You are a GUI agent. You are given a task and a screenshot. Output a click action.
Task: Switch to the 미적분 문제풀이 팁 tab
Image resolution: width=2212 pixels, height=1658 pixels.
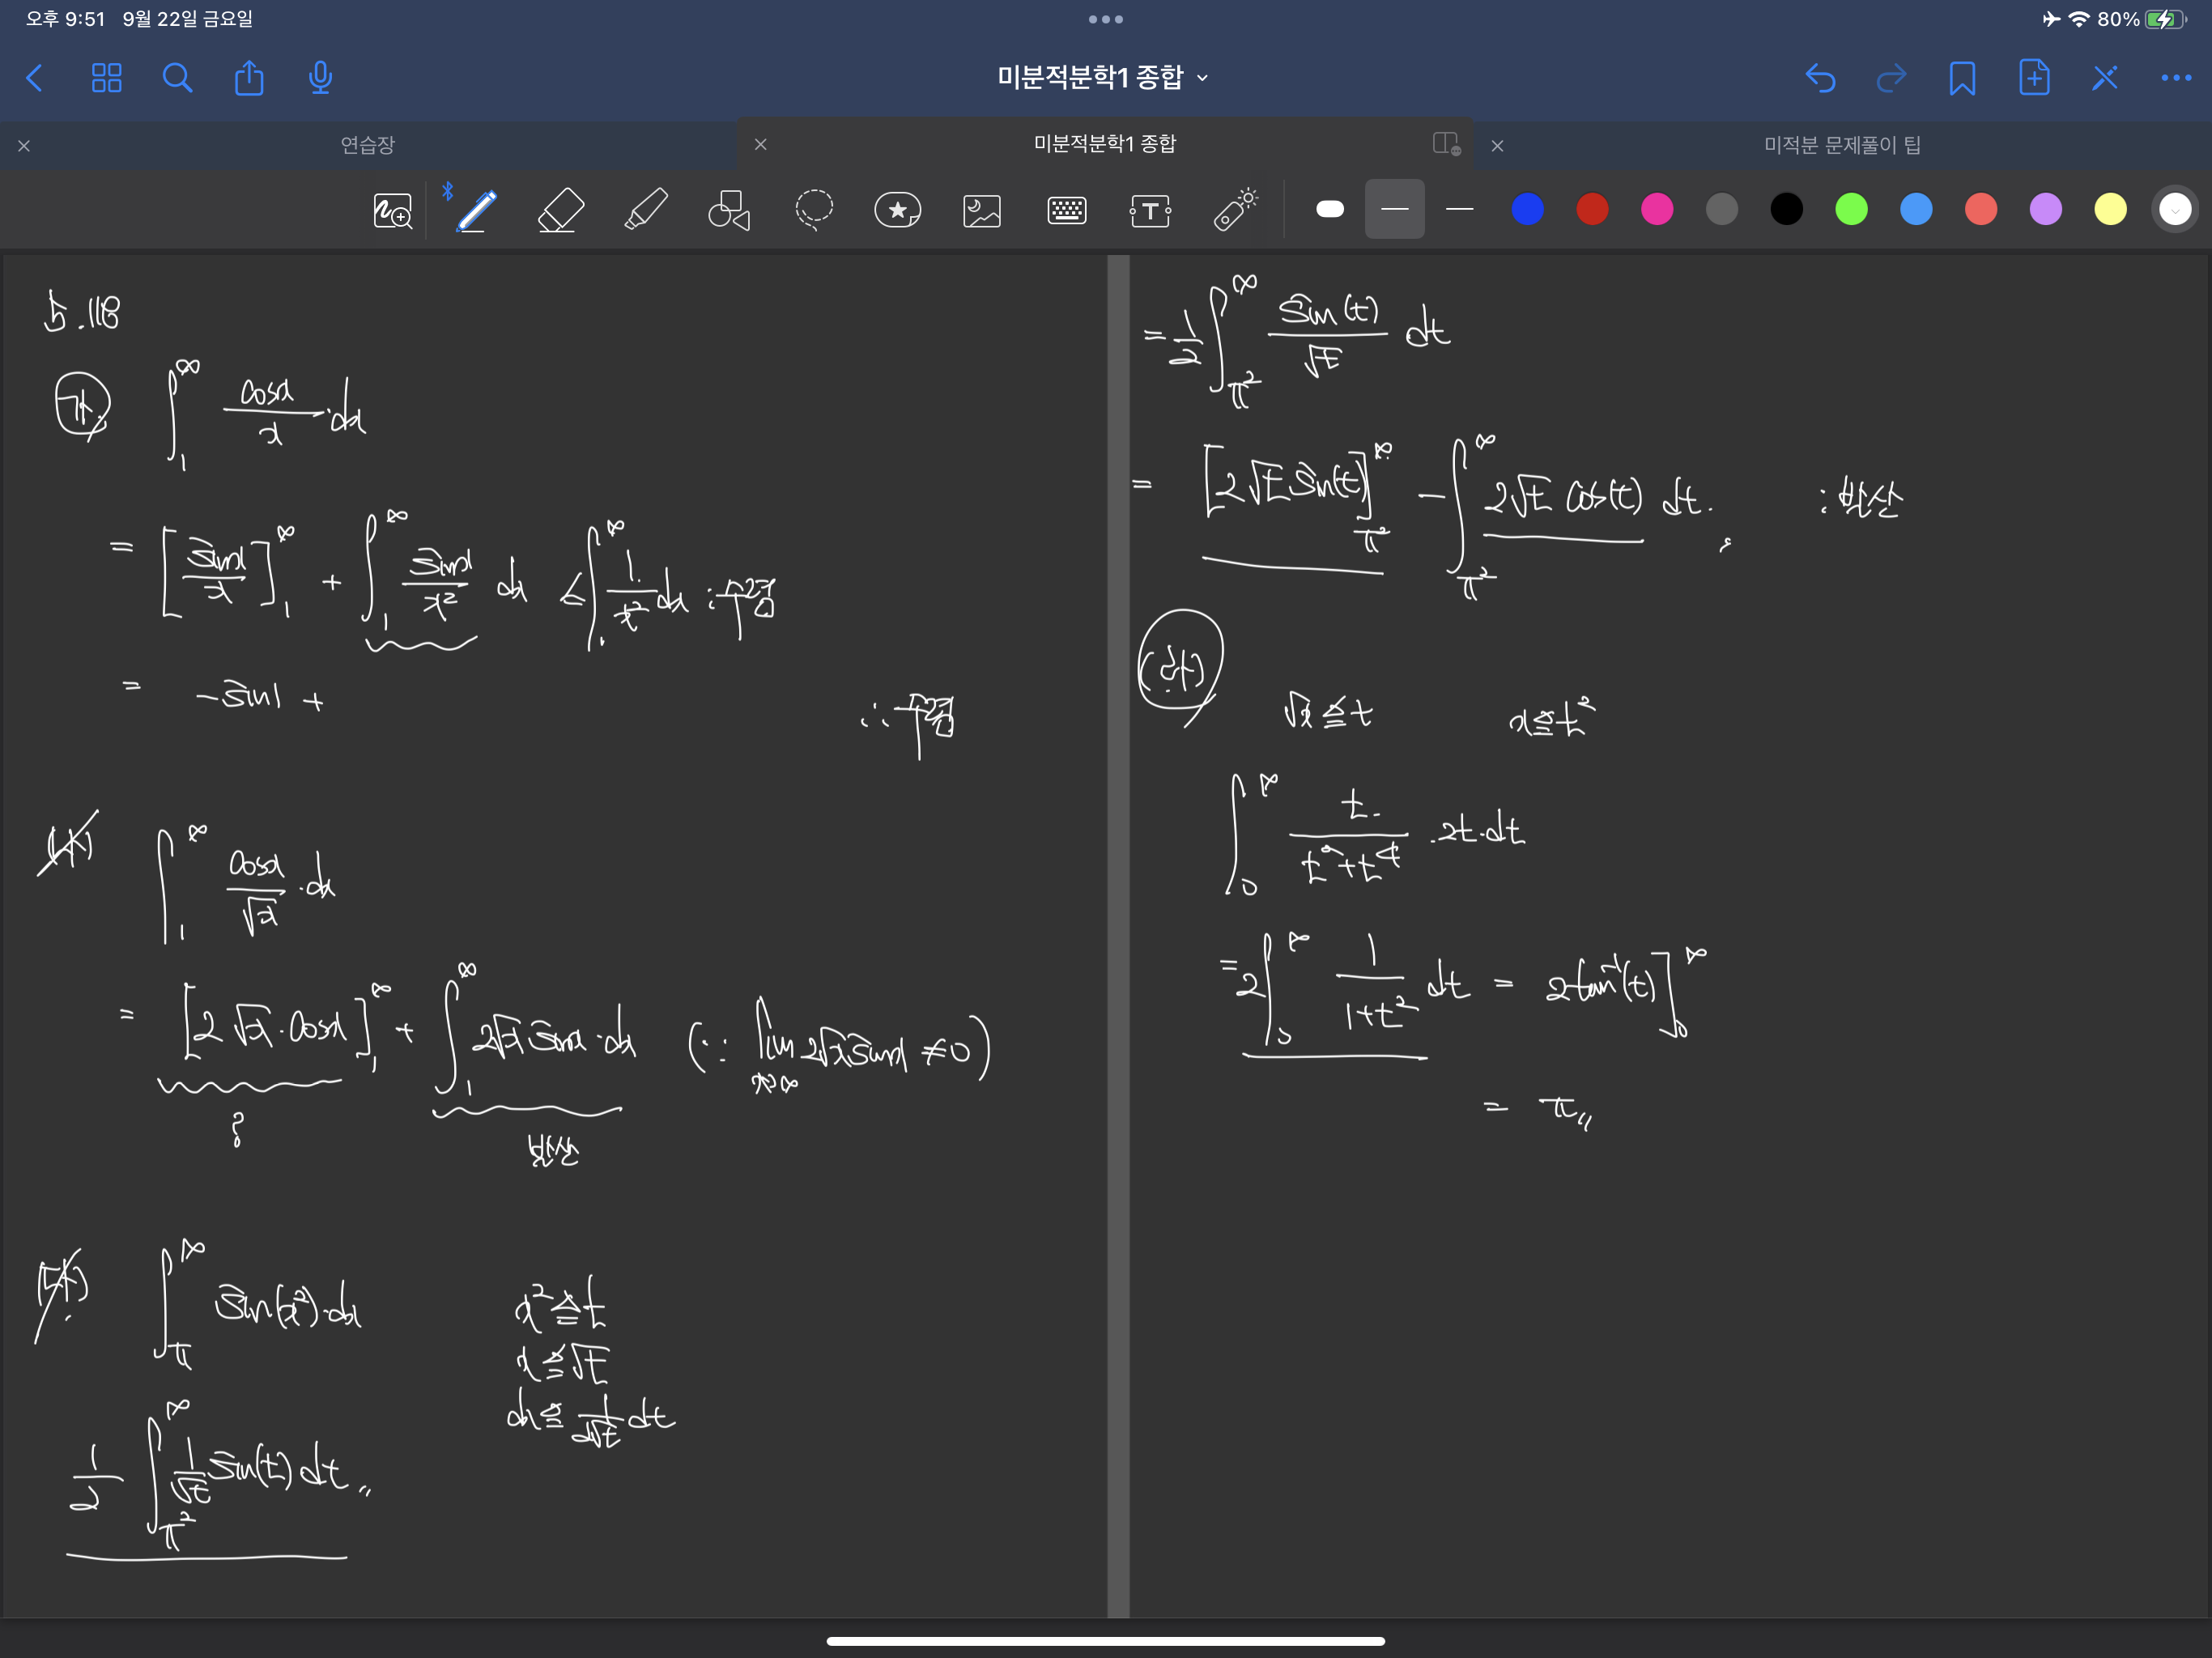coord(1841,145)
